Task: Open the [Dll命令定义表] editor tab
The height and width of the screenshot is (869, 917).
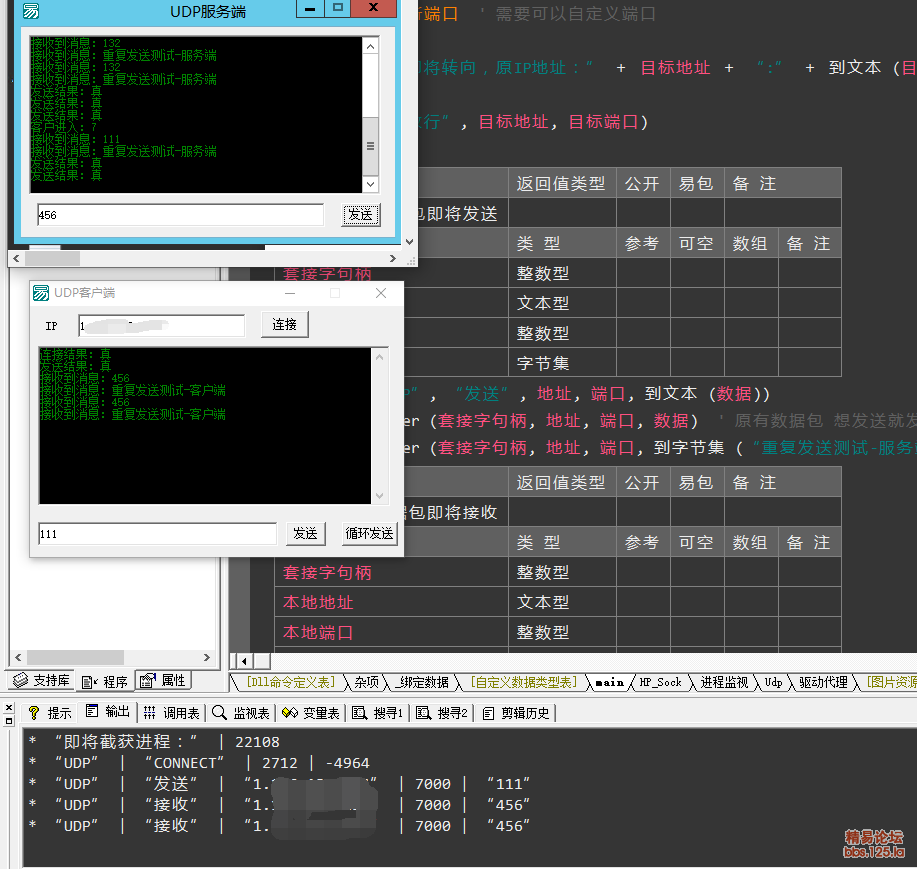Action: 291,682
